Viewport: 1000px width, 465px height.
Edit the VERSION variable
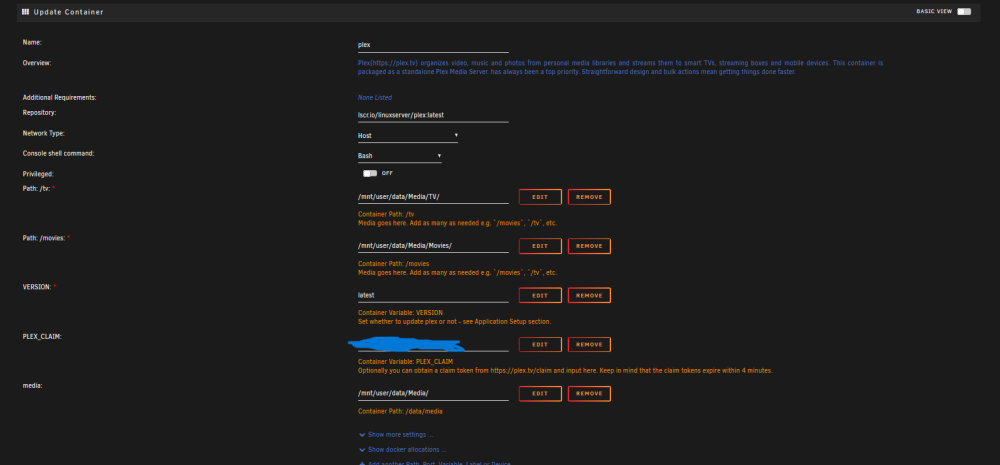[540, 295]
